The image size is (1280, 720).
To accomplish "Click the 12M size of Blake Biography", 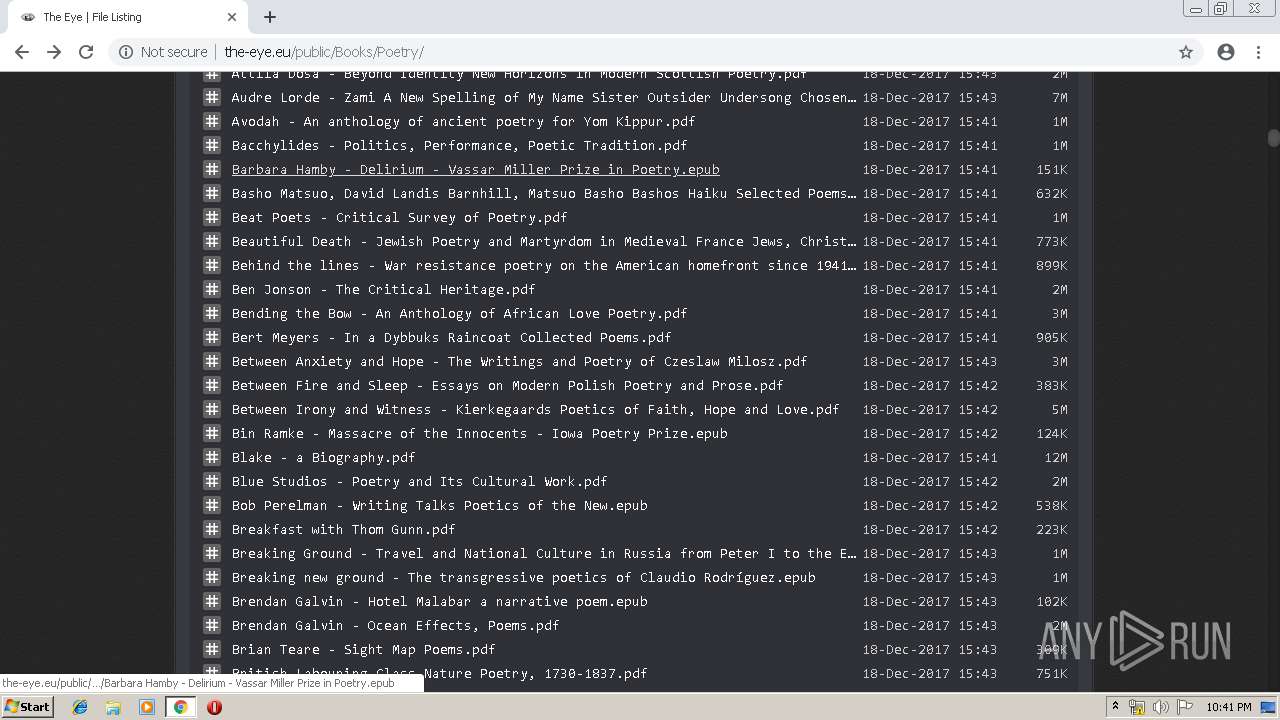I will click(1056, 457).
